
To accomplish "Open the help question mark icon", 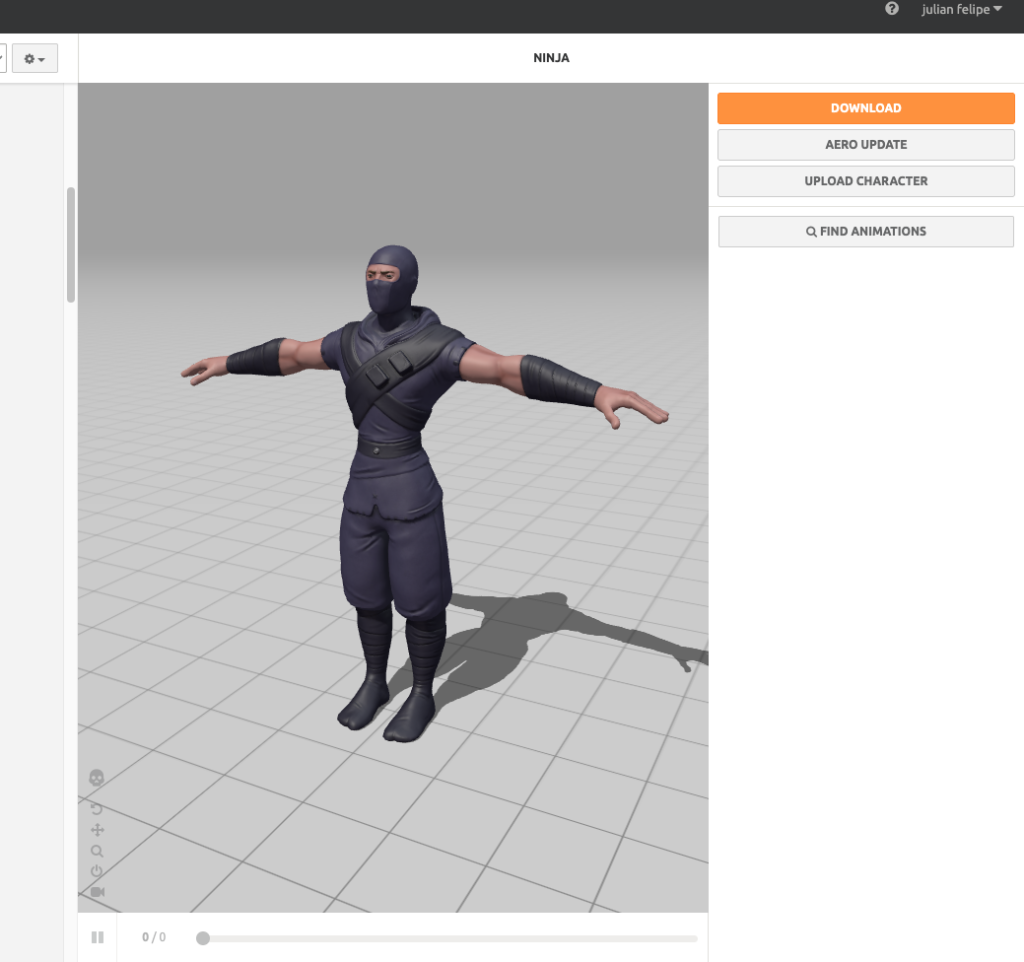I will coord(891,9).
